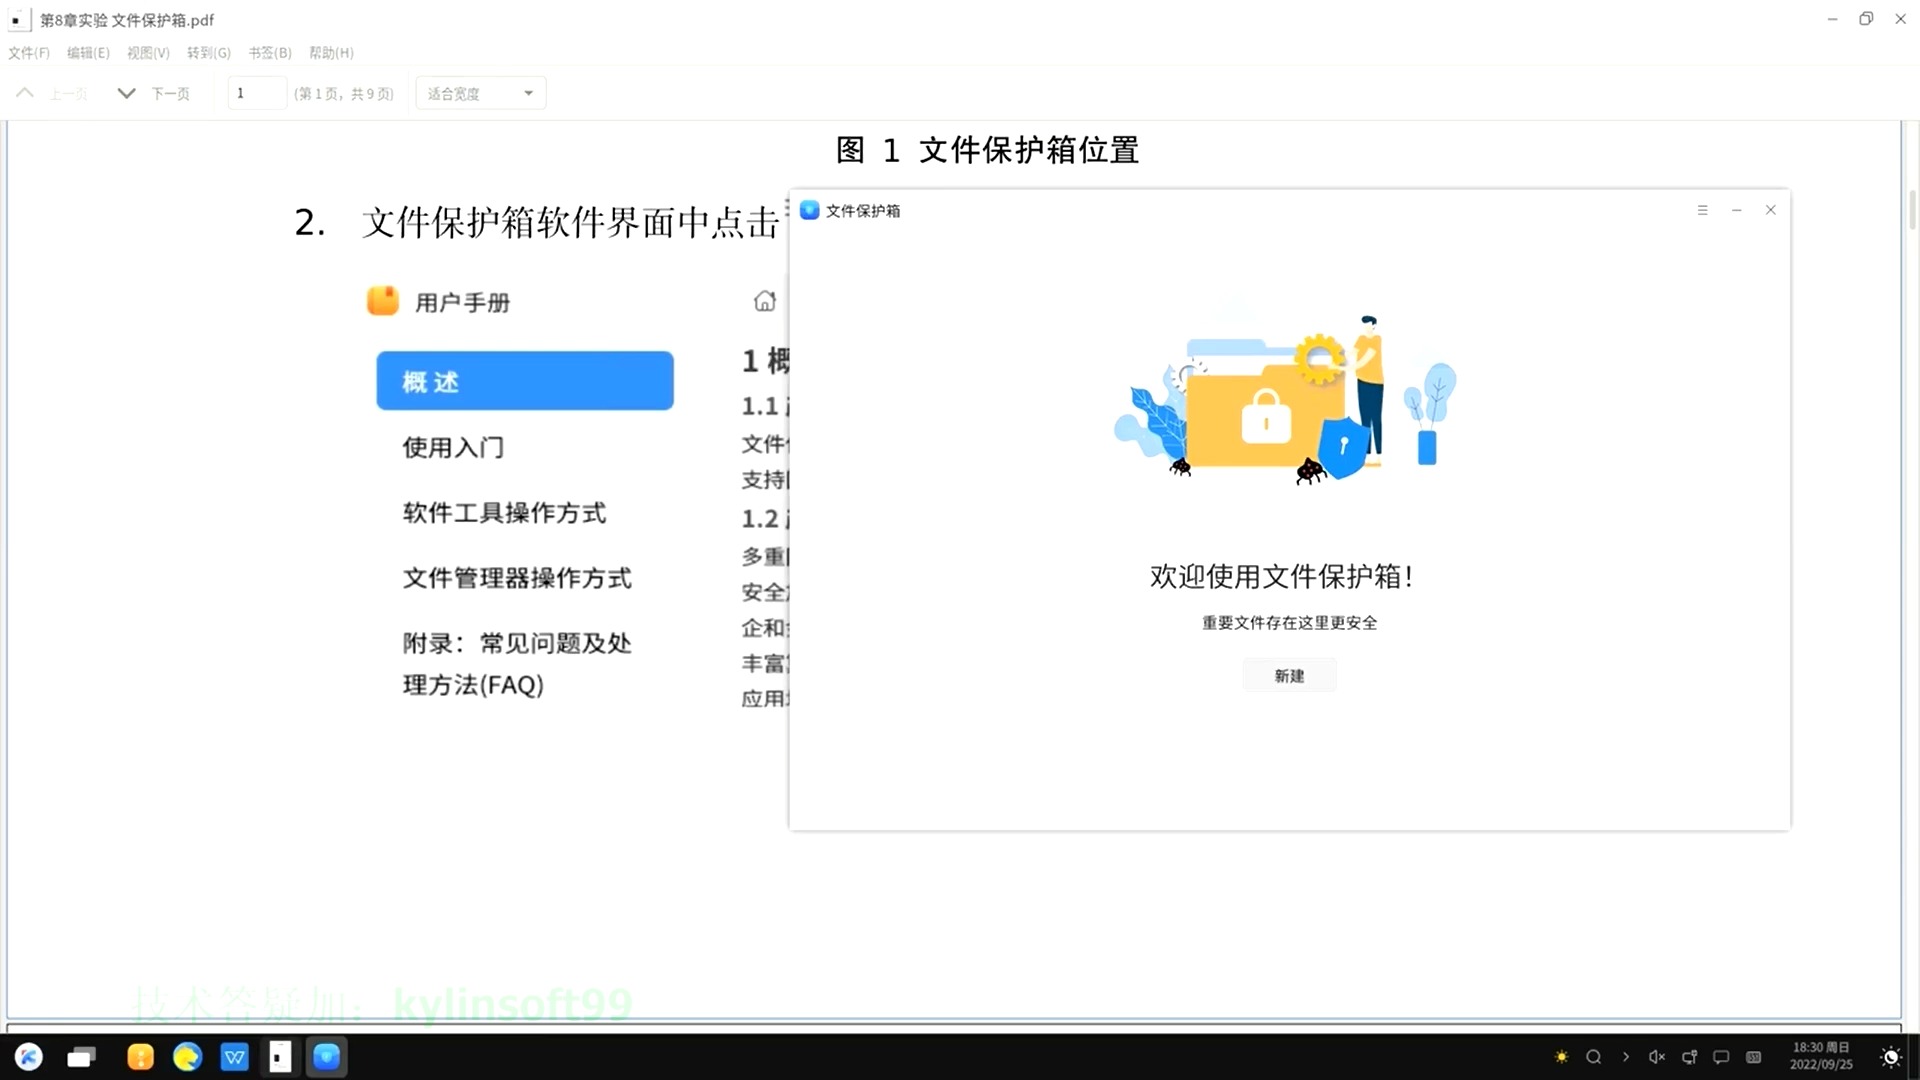Open the 适合宽度 zoom dropdown
The width and height of the screenshot is (1920, 1080).
pyautogui.click(x=480, y=92)
